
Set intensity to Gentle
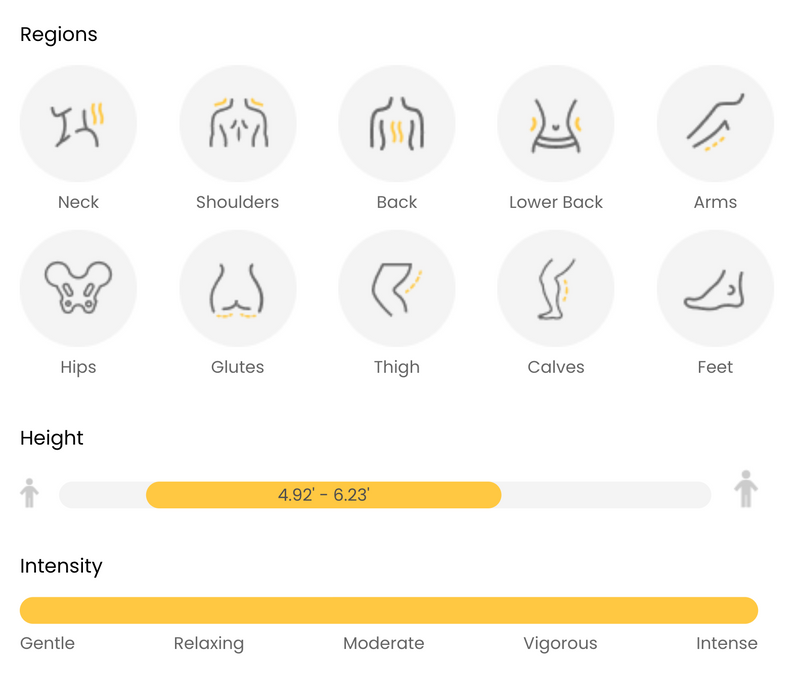coord(47,643)
